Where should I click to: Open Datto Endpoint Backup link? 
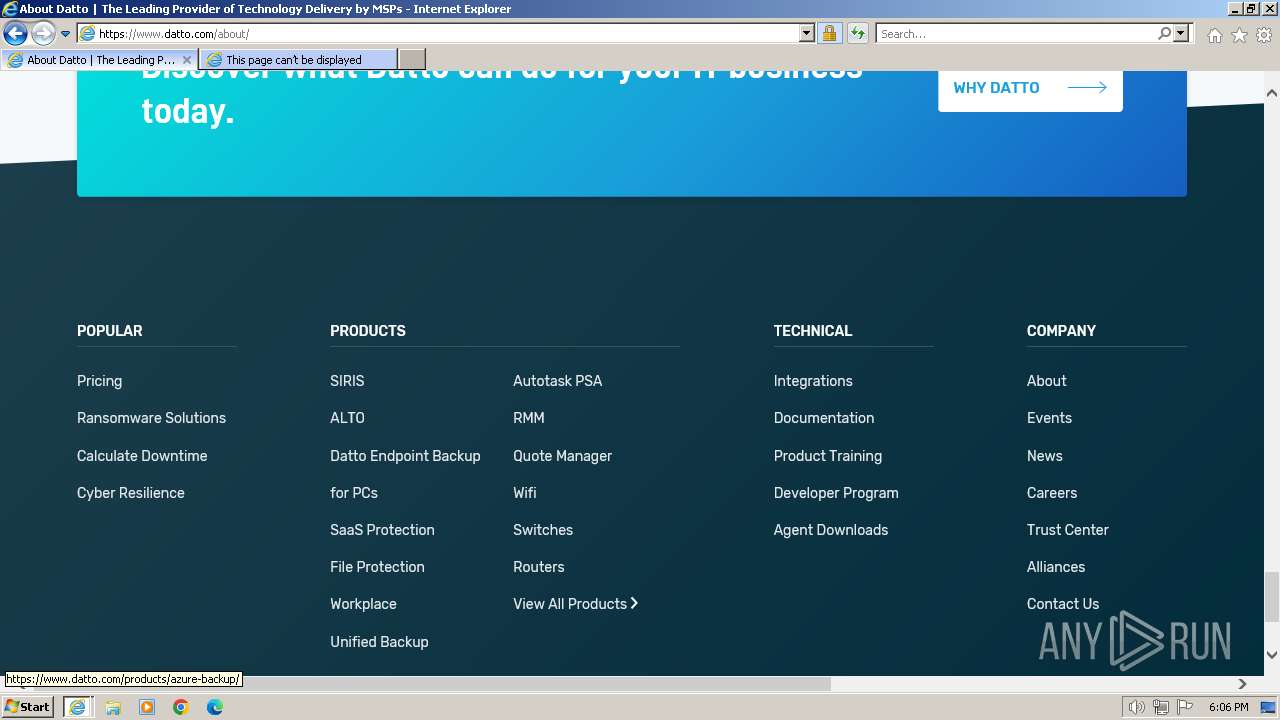point(405,456)
